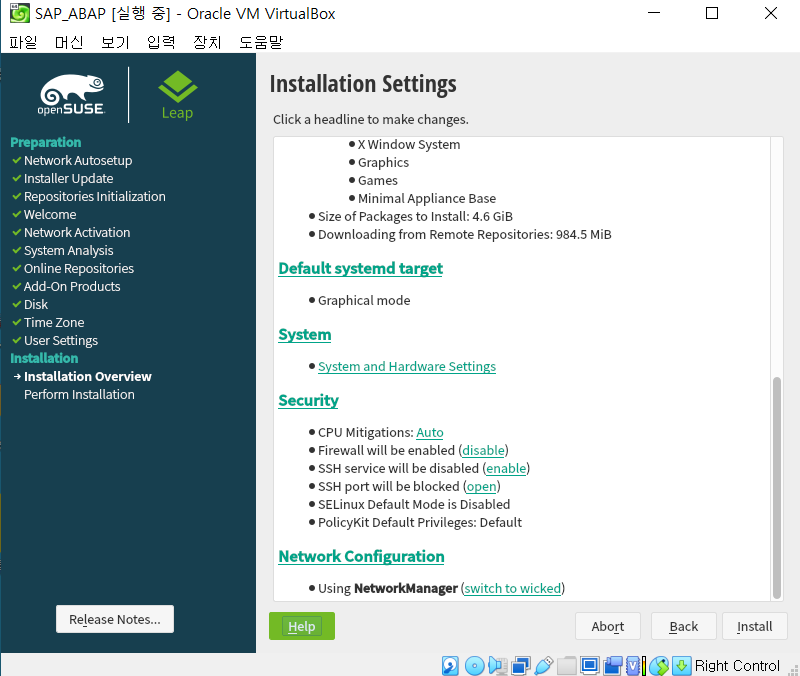Click switch to wicked link
Viewport: 800px width, 676px height.
point(513,588)
